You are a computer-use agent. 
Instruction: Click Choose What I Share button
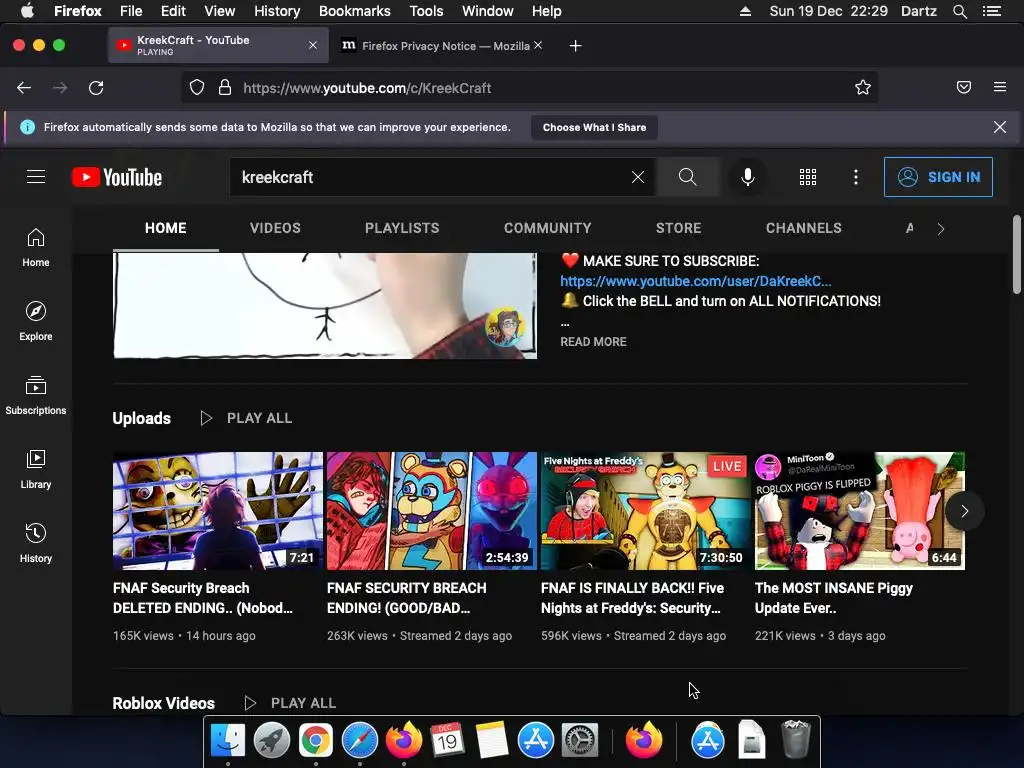tap(594, 127)
